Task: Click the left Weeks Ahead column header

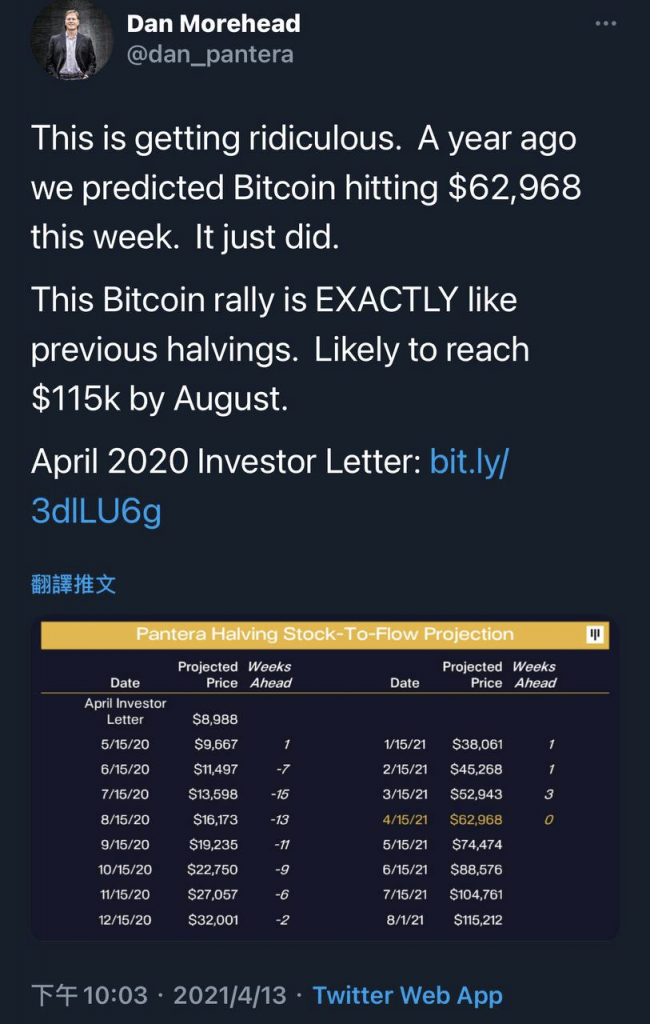Action: coord(270,675)
